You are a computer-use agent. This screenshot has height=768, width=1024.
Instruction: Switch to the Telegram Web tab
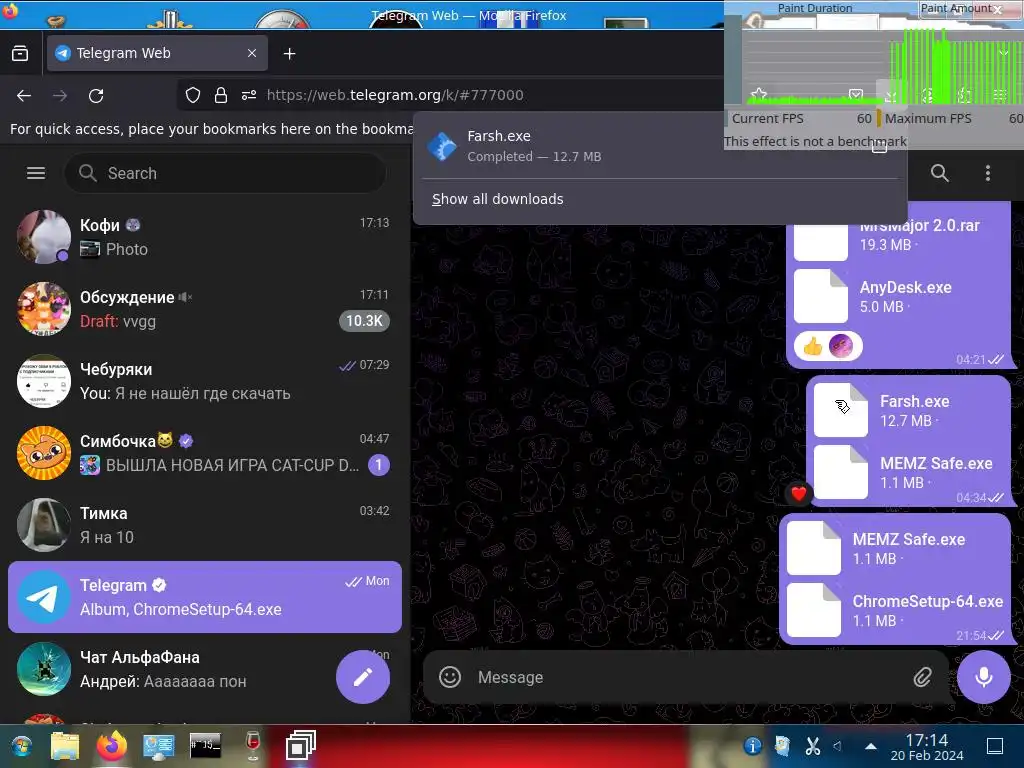[x=157, y=54]
